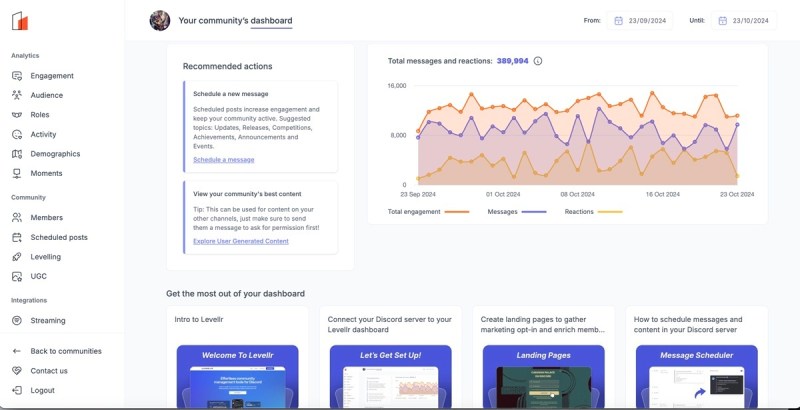Open the Welcome To Levellr video thumbnail

[237, 376]
